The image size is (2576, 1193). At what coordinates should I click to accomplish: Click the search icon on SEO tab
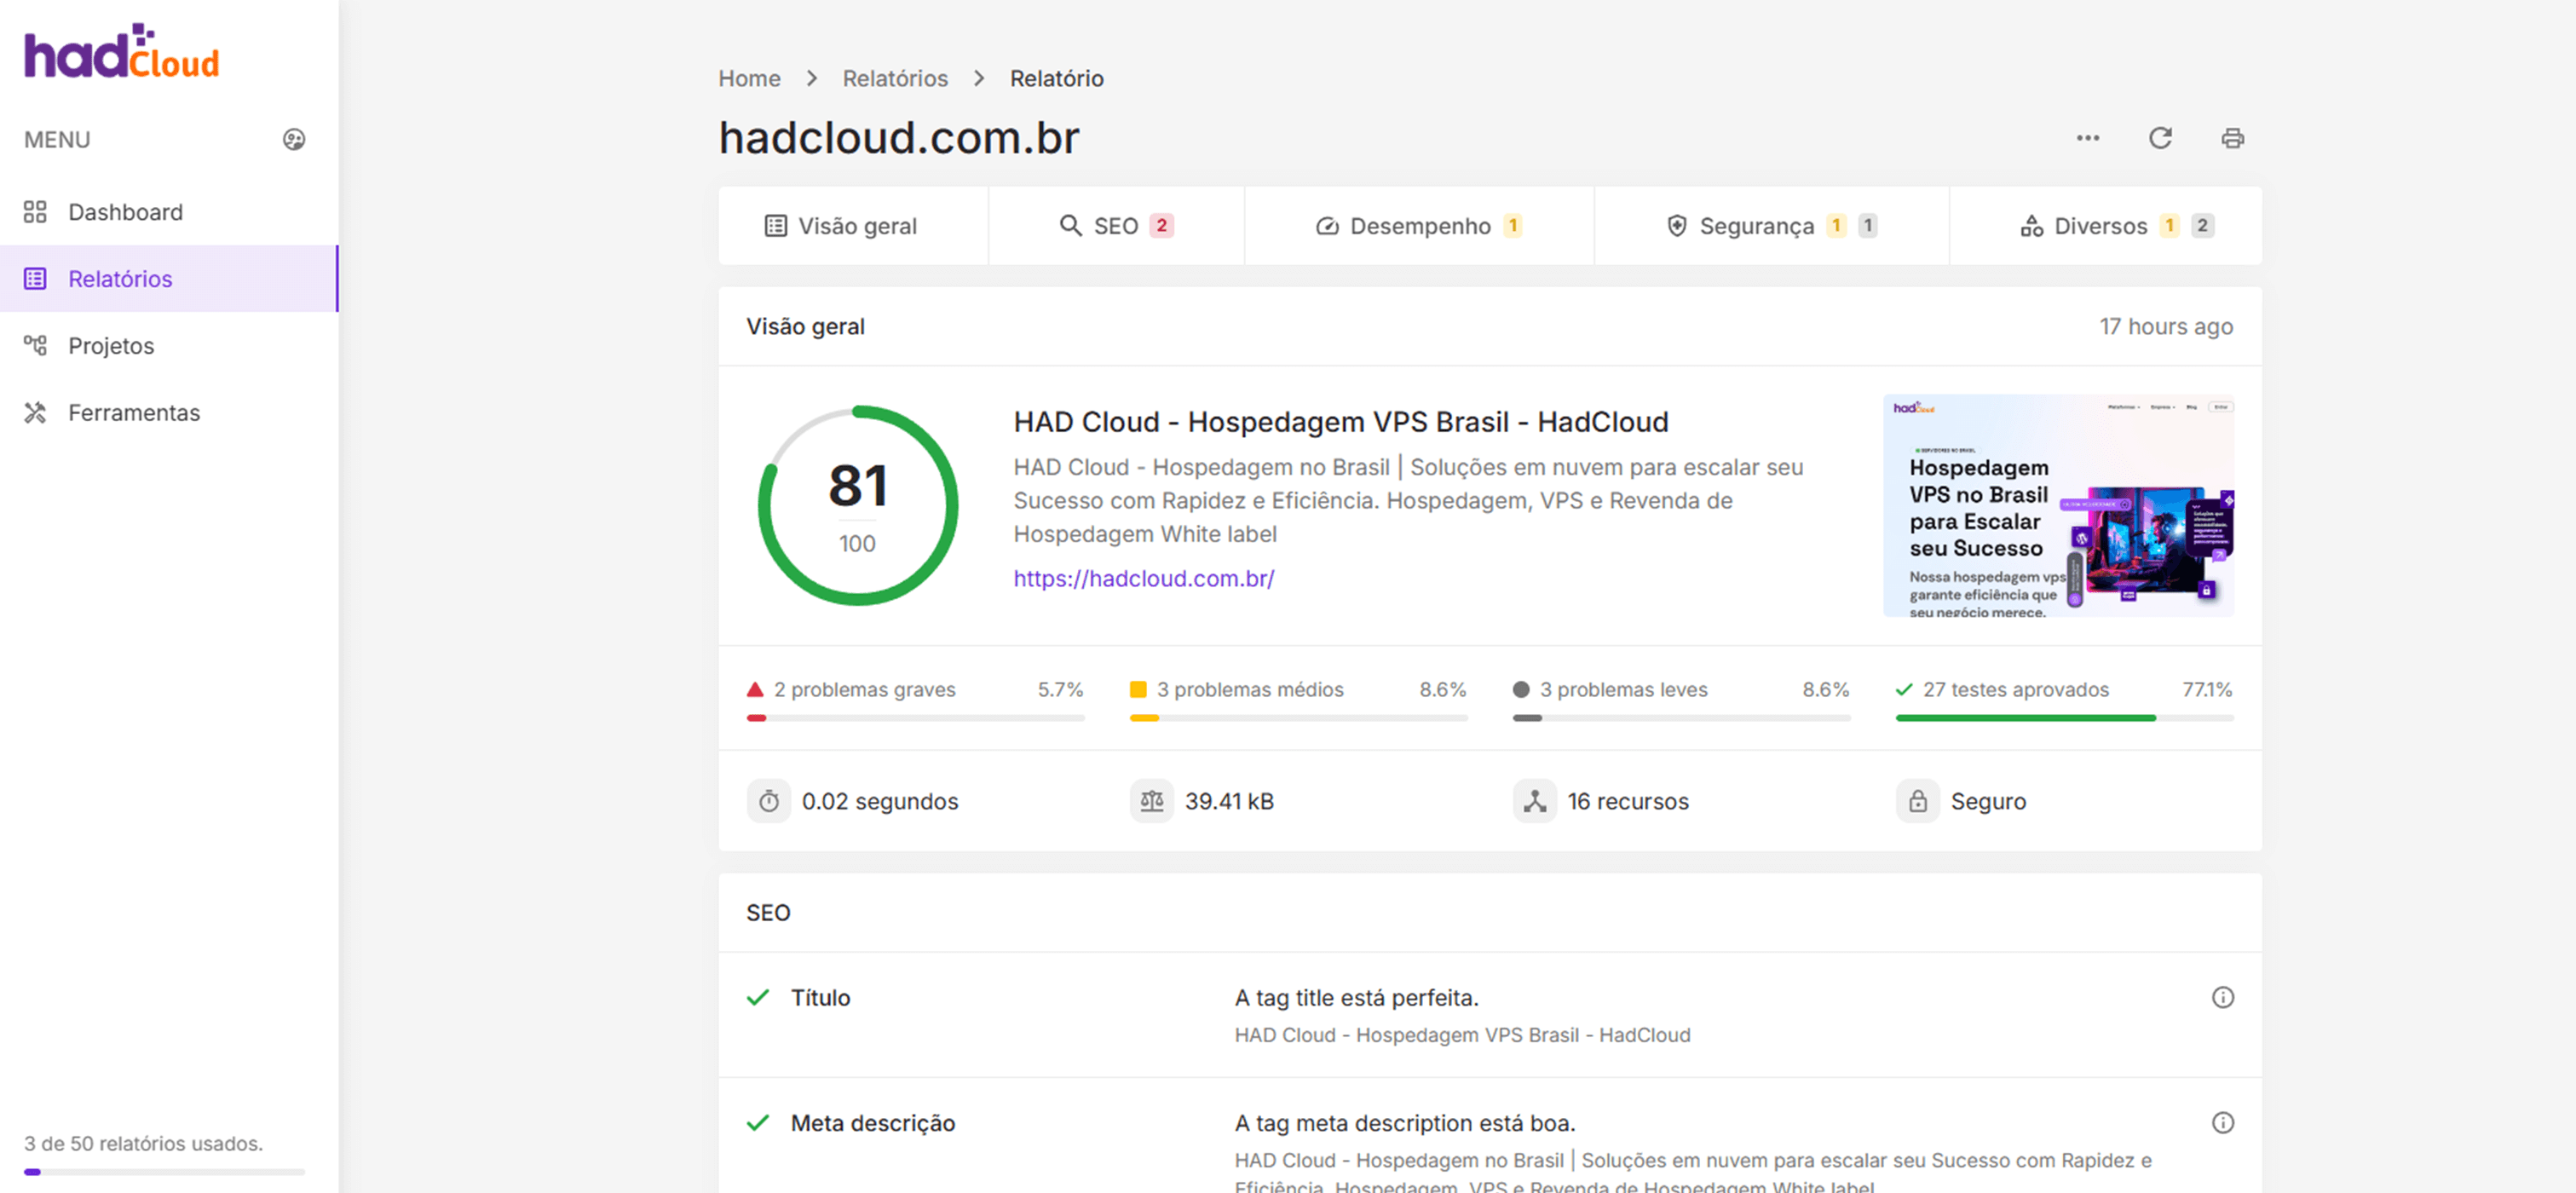click(1070, 226)
